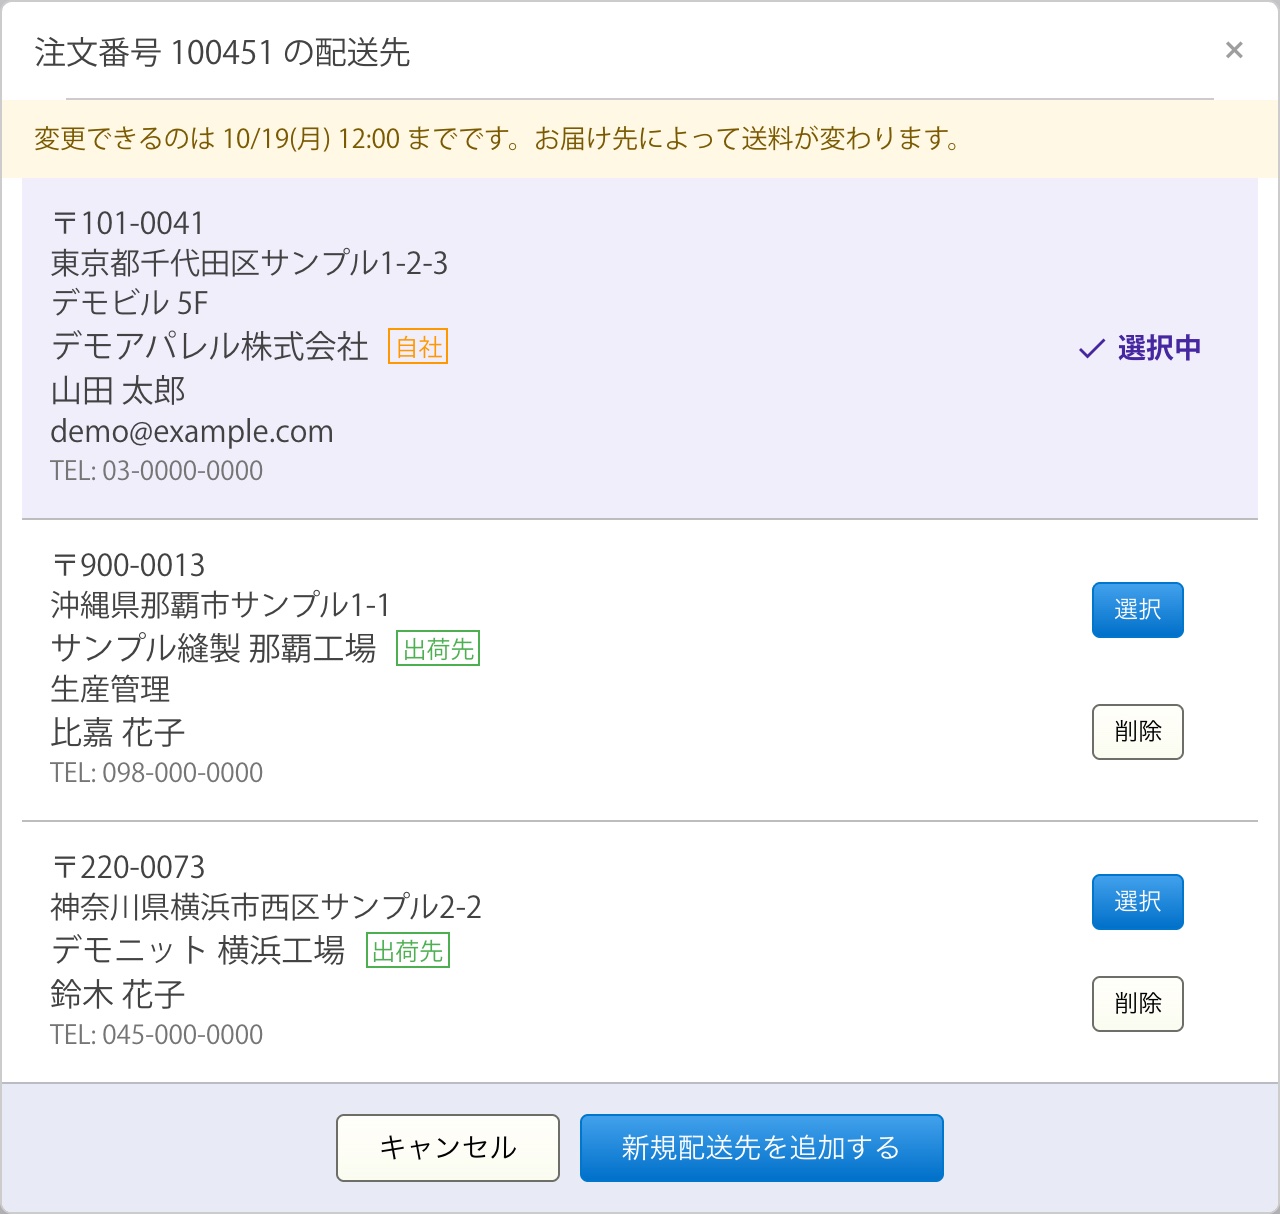The image size is (1280, 1214).
Task: Click phone TEL: 03-0000-0000
Action: pyautogui.click(x=157, y=471)
